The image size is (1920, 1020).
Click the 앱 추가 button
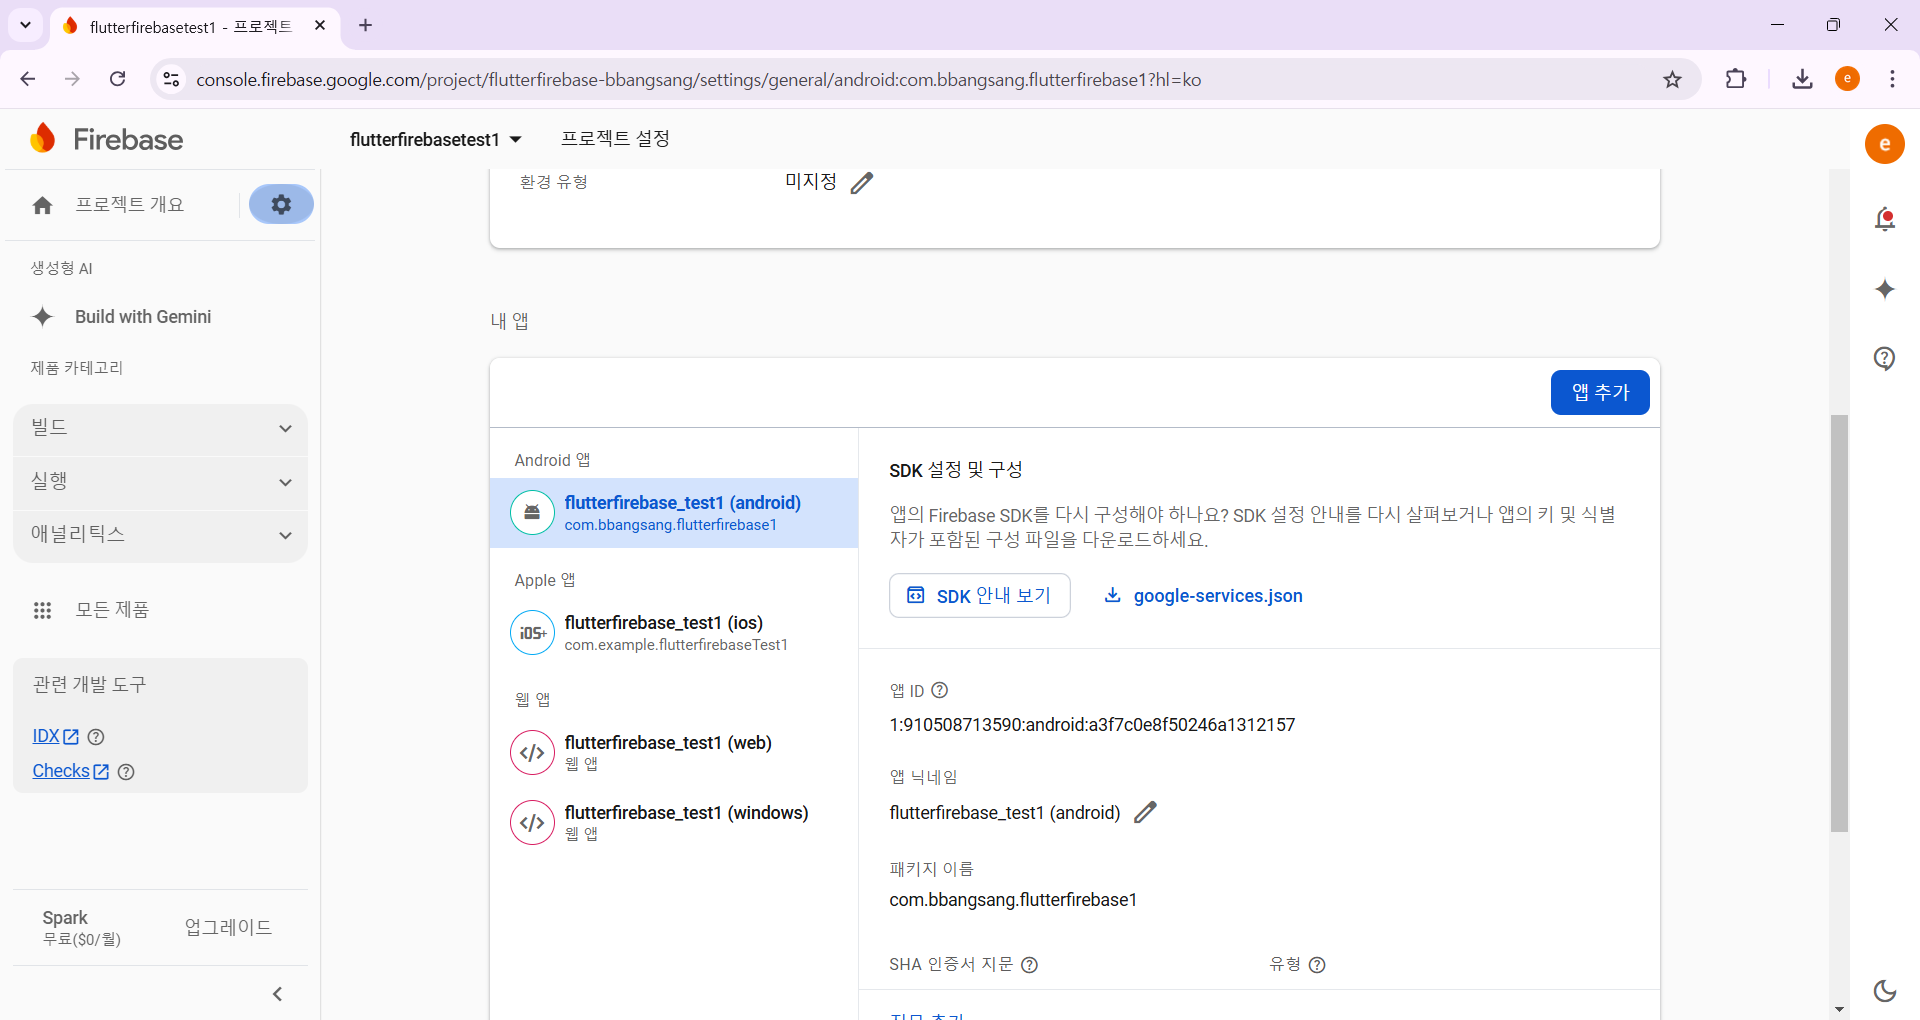coord(1600,392)
